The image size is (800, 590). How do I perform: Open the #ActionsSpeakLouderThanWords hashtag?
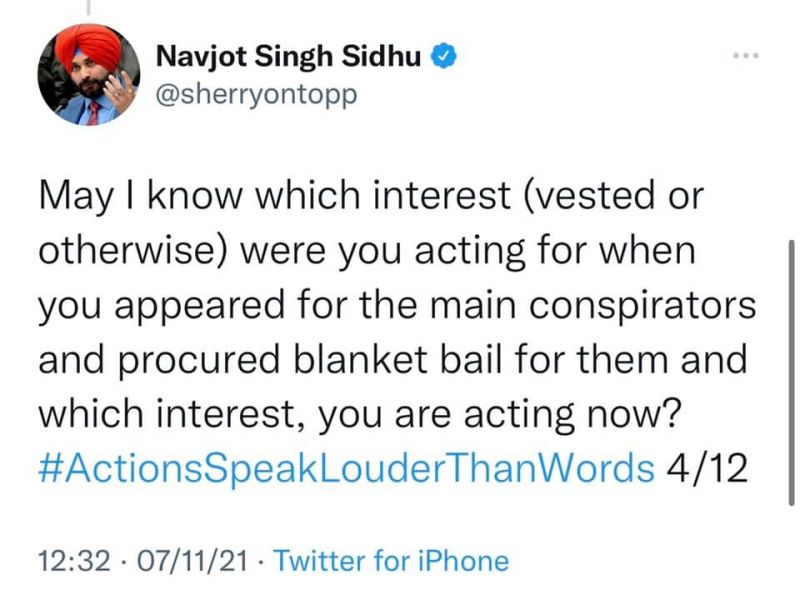[x=346, y=464]
